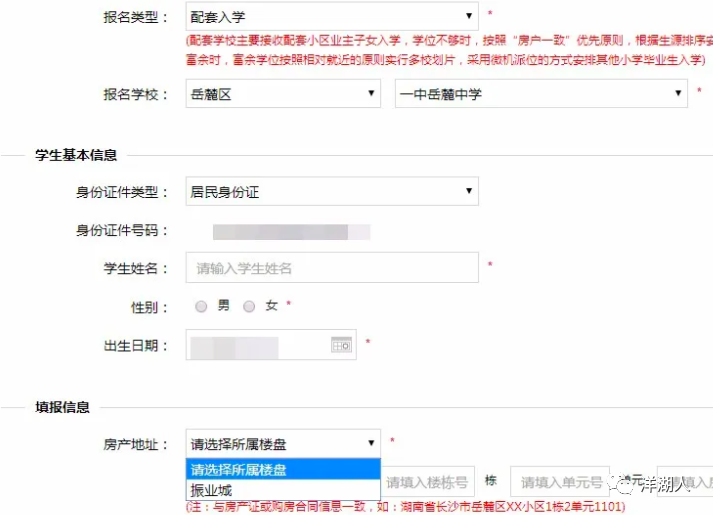
Task: Click the 请输入学生姓名 name field
Action: coord(332,268)
